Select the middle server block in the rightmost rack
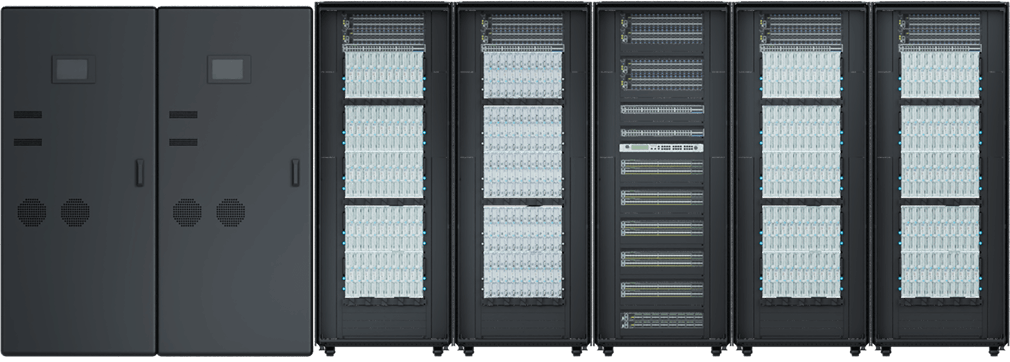 pos(940,151)
